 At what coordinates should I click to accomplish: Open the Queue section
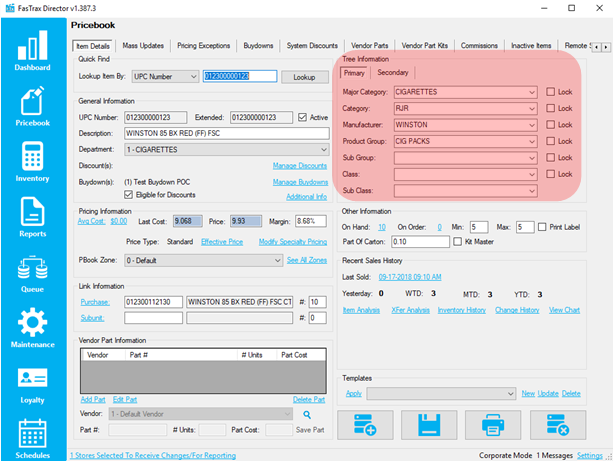click(32, 274)
